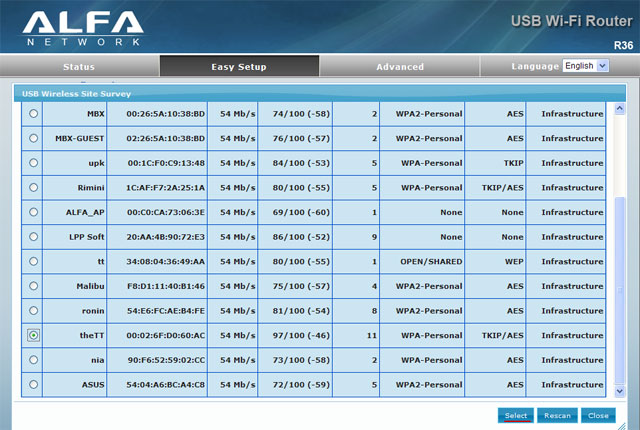
Task: Select the ronin network radio button
Action: 33,311
